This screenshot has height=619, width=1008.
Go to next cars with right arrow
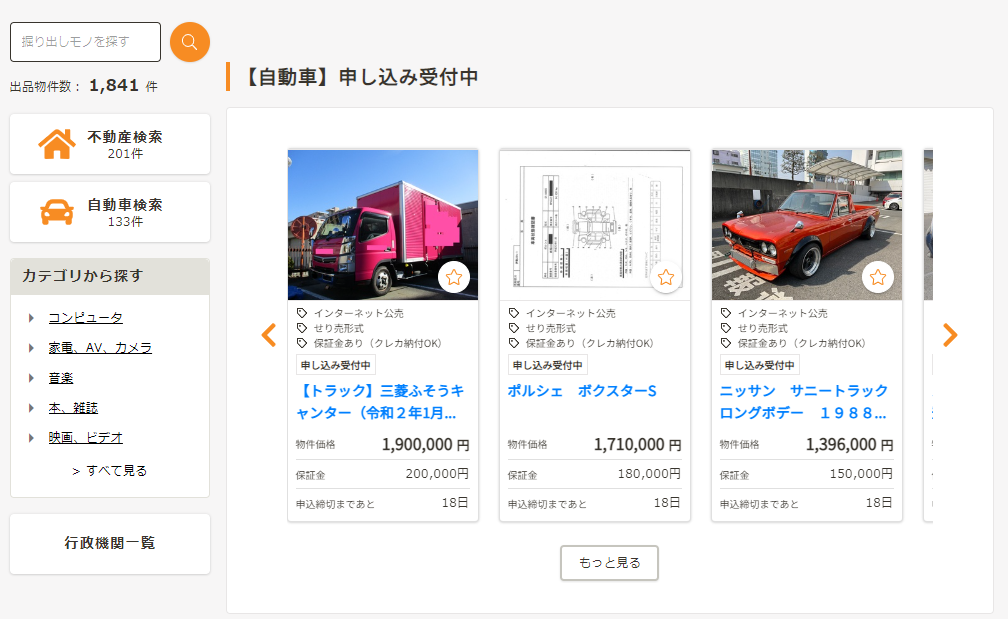[950, 335]
